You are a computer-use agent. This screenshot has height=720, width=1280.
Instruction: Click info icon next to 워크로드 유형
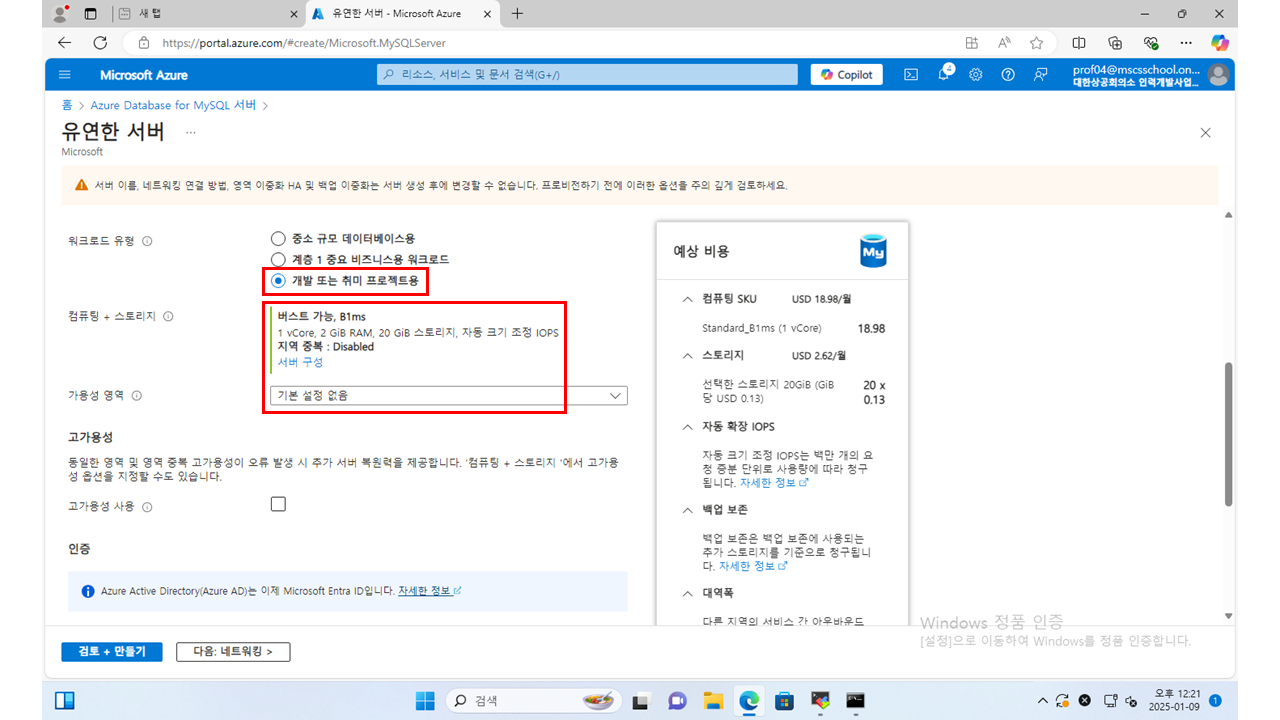(147, 241)
